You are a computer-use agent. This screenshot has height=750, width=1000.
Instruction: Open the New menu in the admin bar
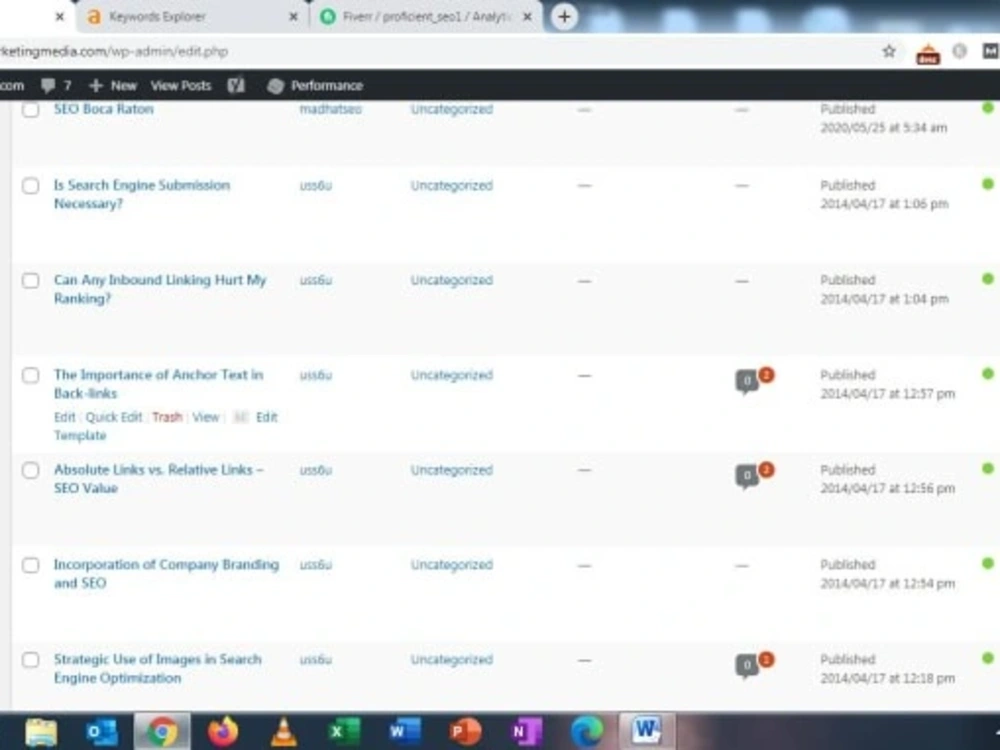click(x=113, y=85)
